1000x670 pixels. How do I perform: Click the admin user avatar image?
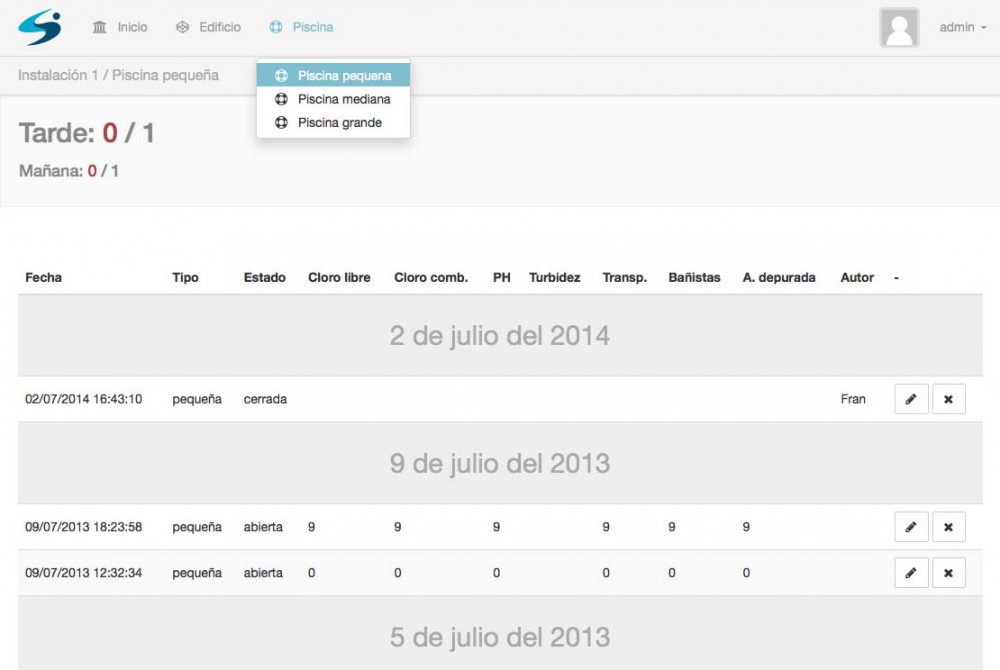point(899,28)
